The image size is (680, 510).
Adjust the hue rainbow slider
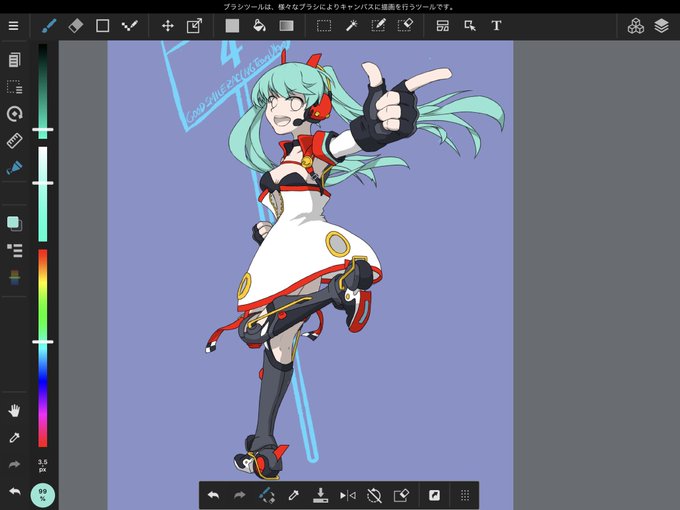pos(42,348)
